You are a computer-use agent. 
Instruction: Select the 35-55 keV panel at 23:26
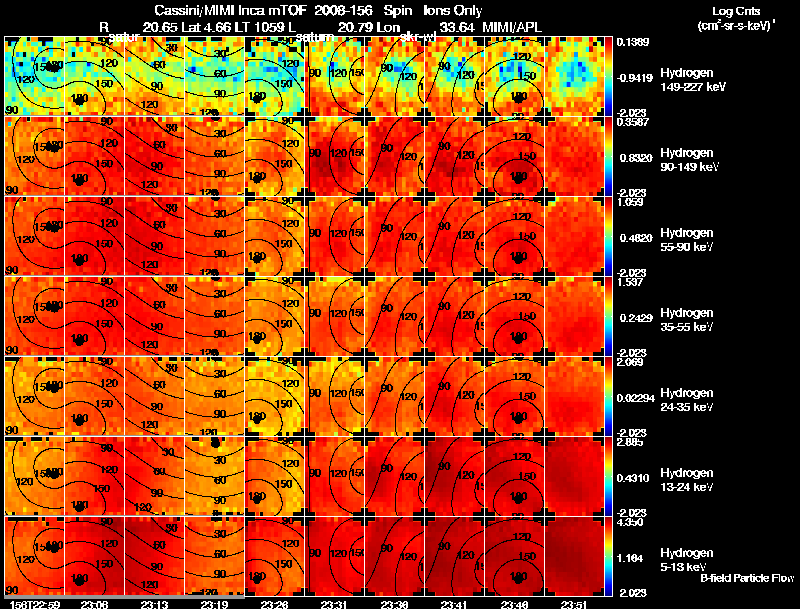(x=275, y=316)
